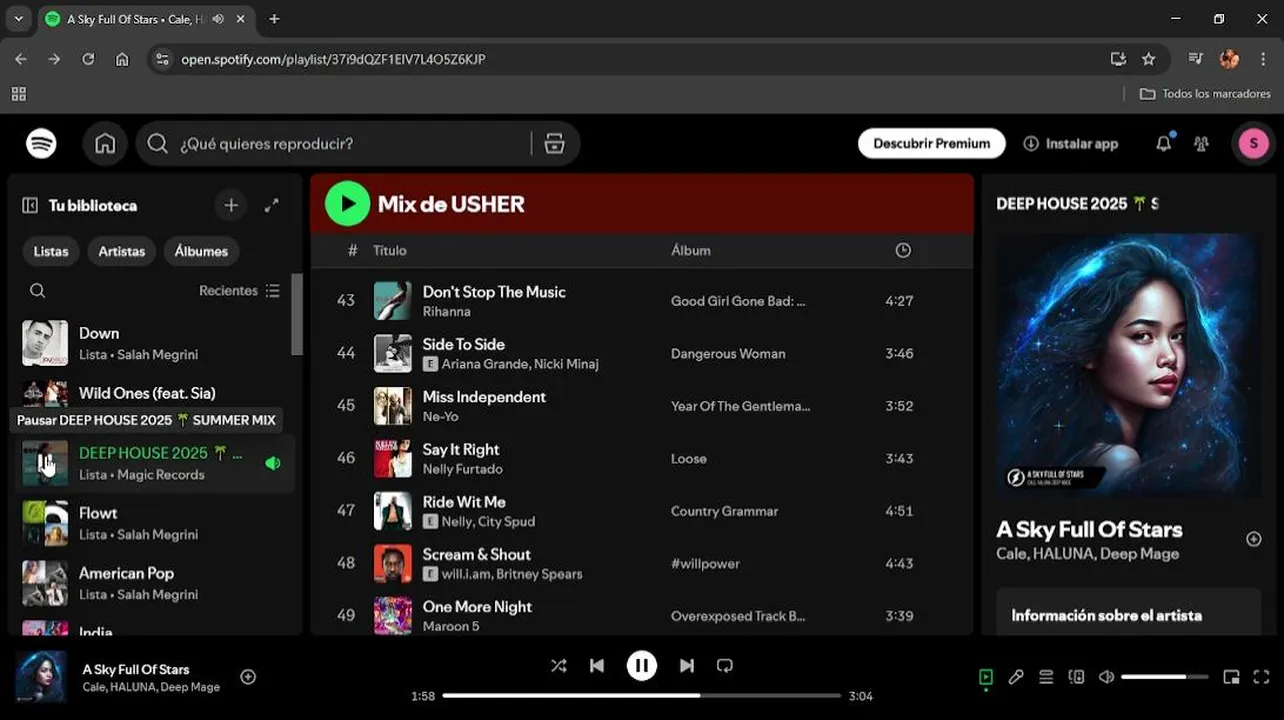Connect to a device icon

pyautogui.click(x=1076, y=677)
